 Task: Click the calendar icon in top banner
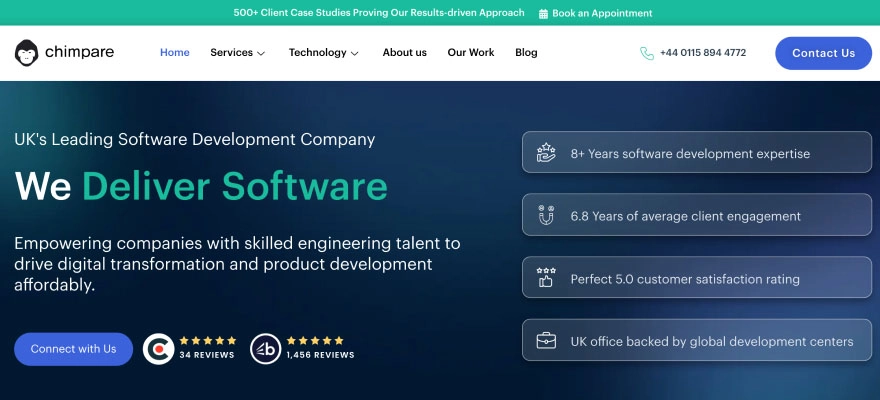pyautogui.click(x=543, y=14)
